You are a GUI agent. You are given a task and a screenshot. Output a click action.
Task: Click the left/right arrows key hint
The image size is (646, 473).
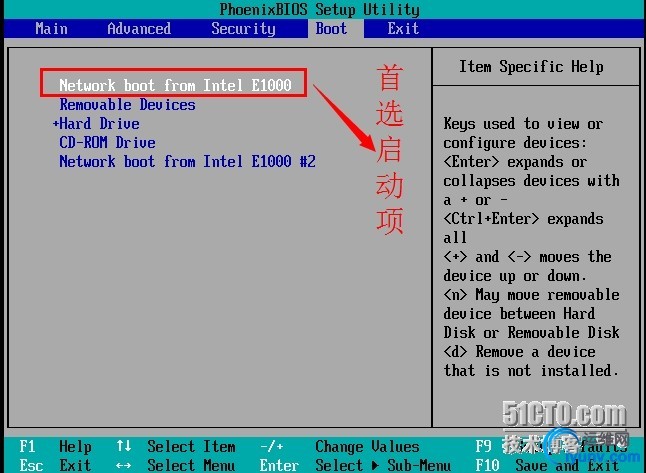pos(124,466)
